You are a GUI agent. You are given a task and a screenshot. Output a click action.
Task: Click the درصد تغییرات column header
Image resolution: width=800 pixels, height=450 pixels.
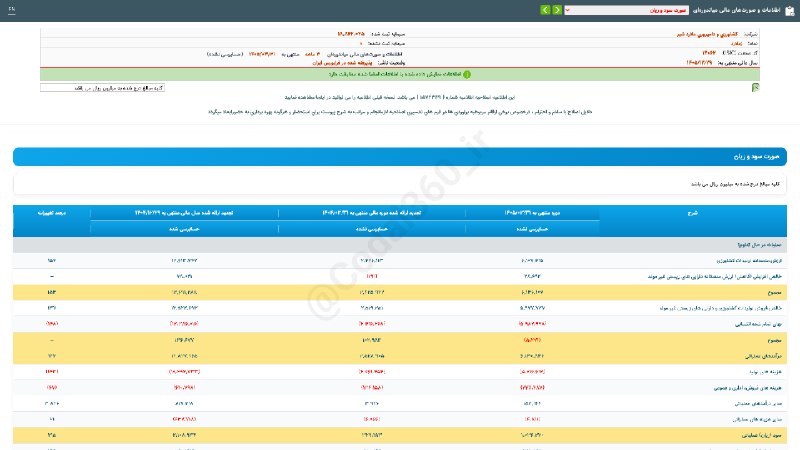52,213
